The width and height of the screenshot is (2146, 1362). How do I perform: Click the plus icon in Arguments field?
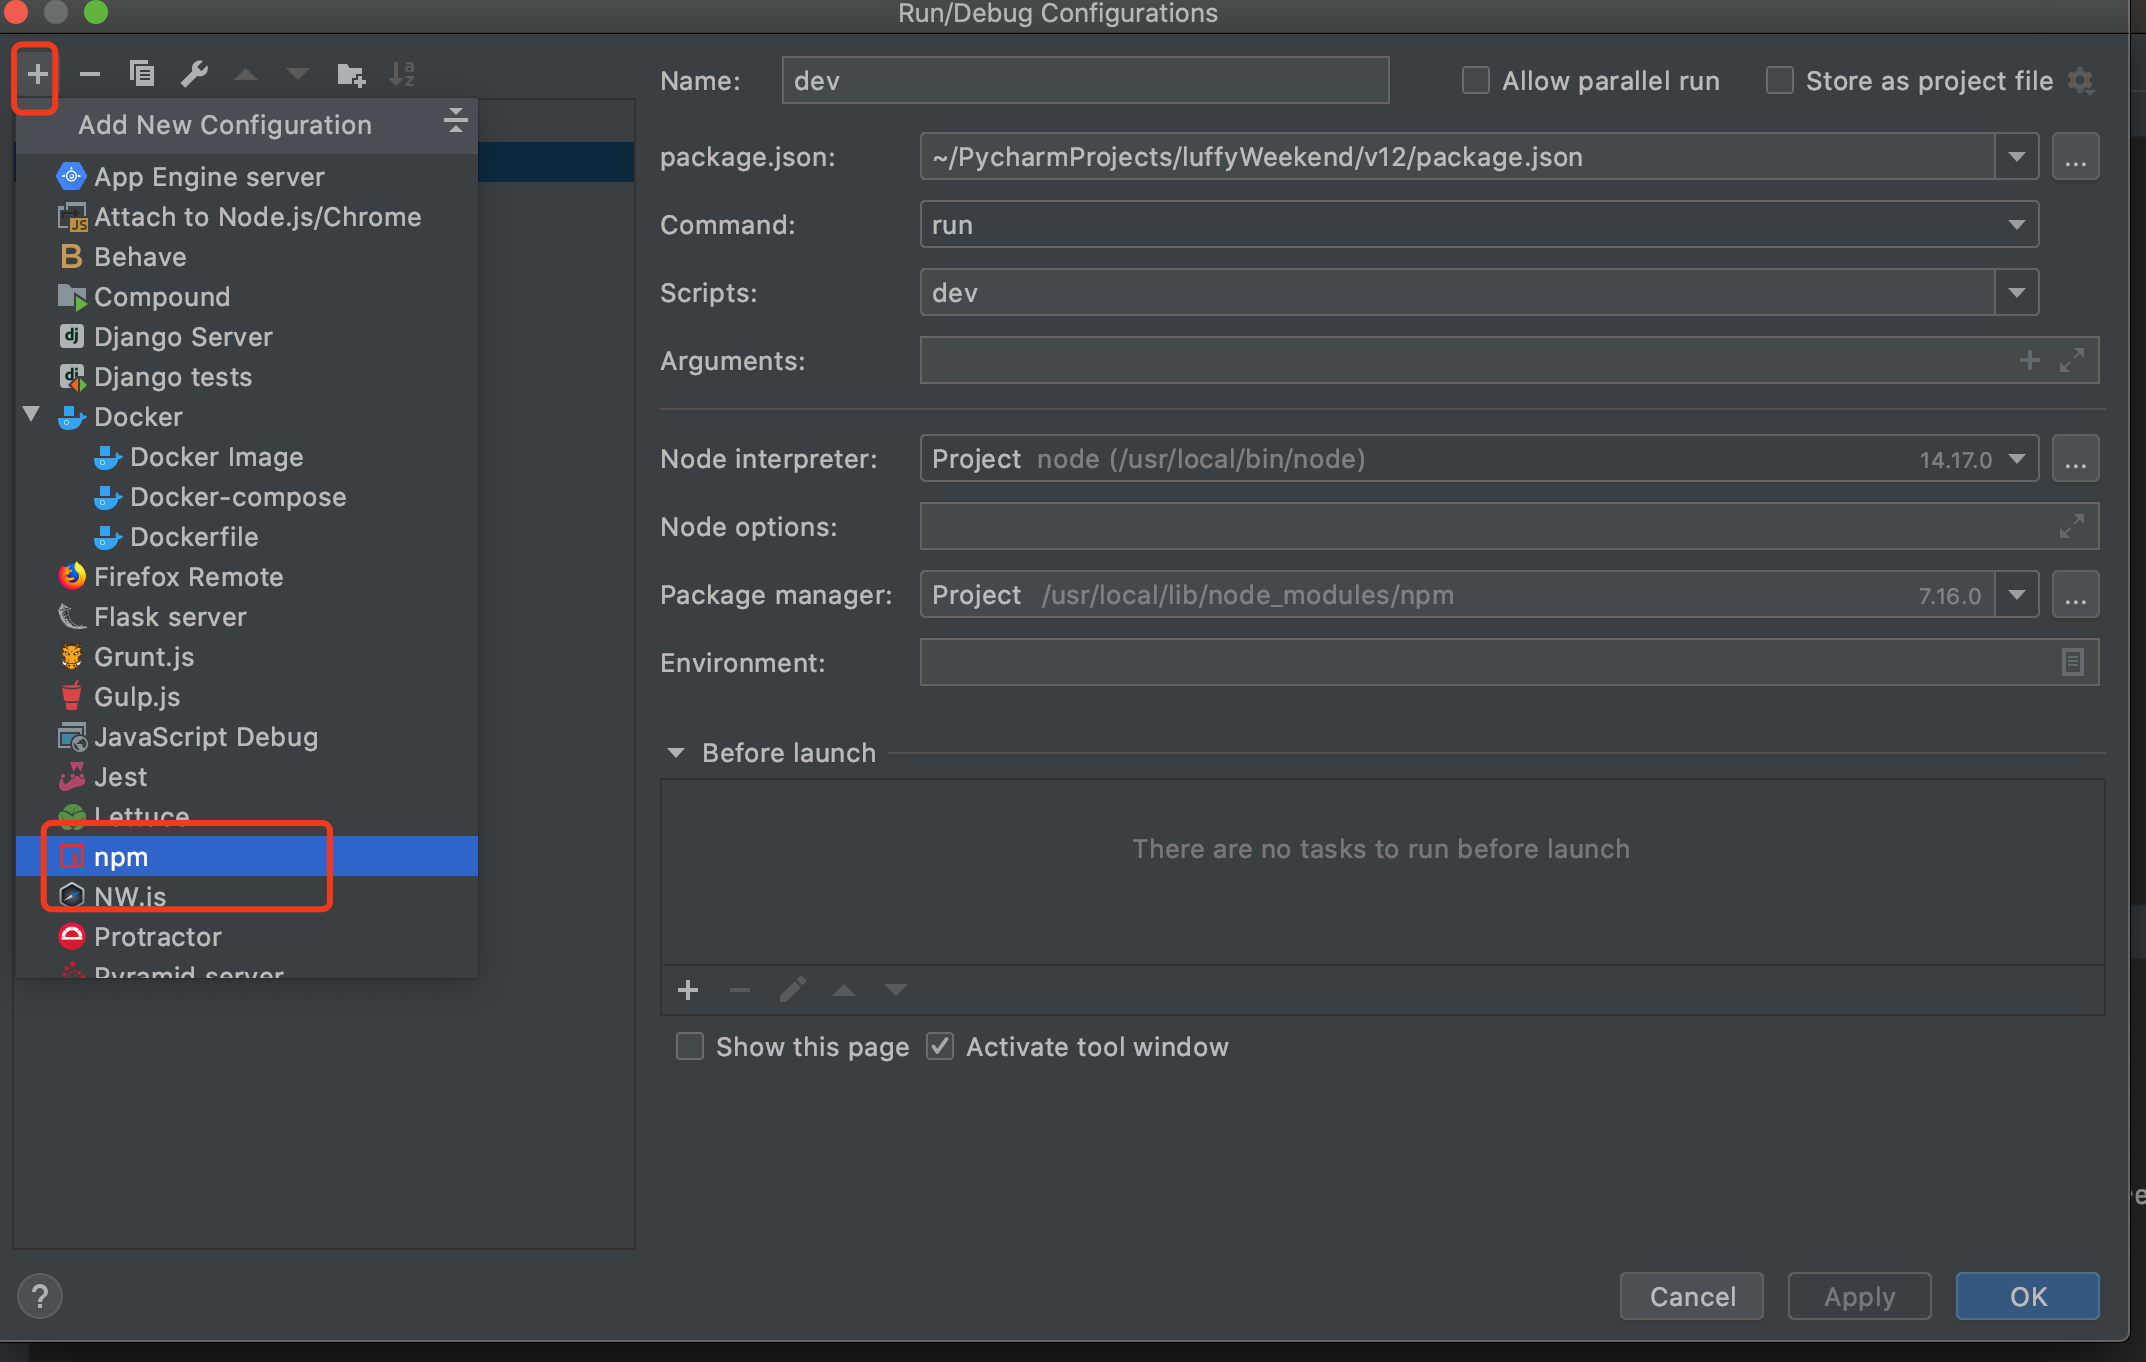point(2030,360)
